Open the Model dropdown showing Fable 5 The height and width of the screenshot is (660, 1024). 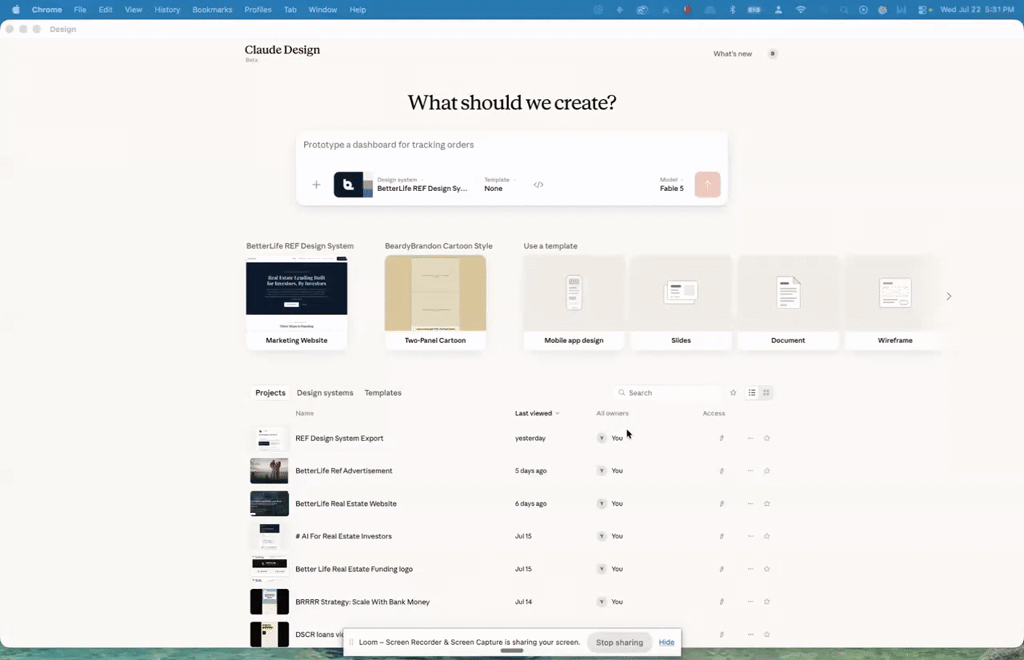coord(671,184)
